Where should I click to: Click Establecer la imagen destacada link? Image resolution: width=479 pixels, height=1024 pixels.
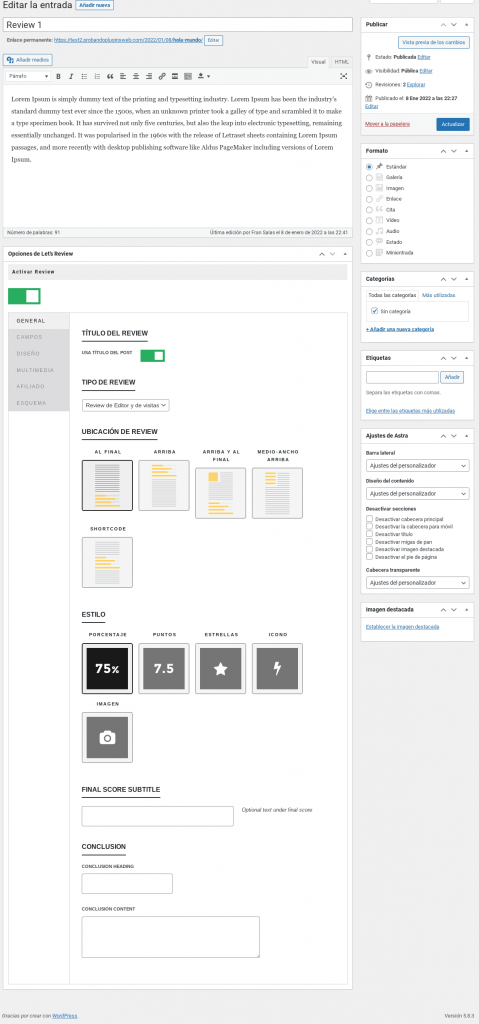coord(403,627)
